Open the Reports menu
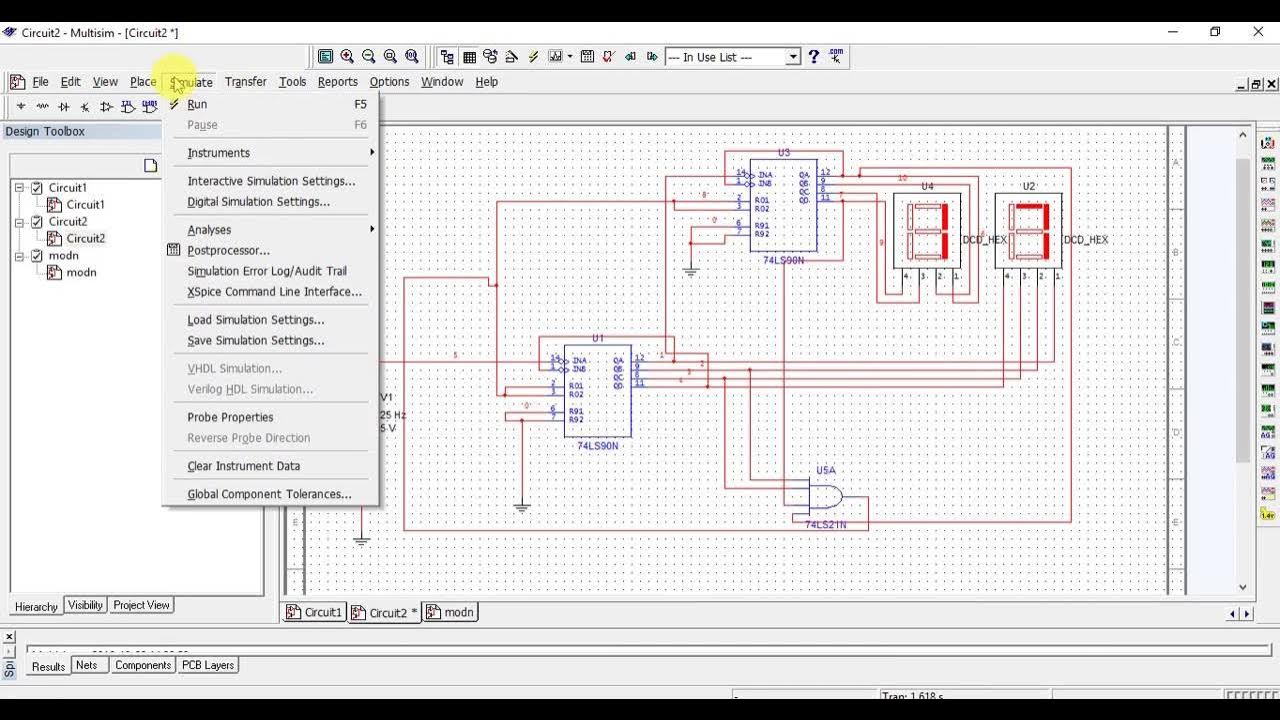The width and height of the screenshot is (1280, 720). click(337, 82)
